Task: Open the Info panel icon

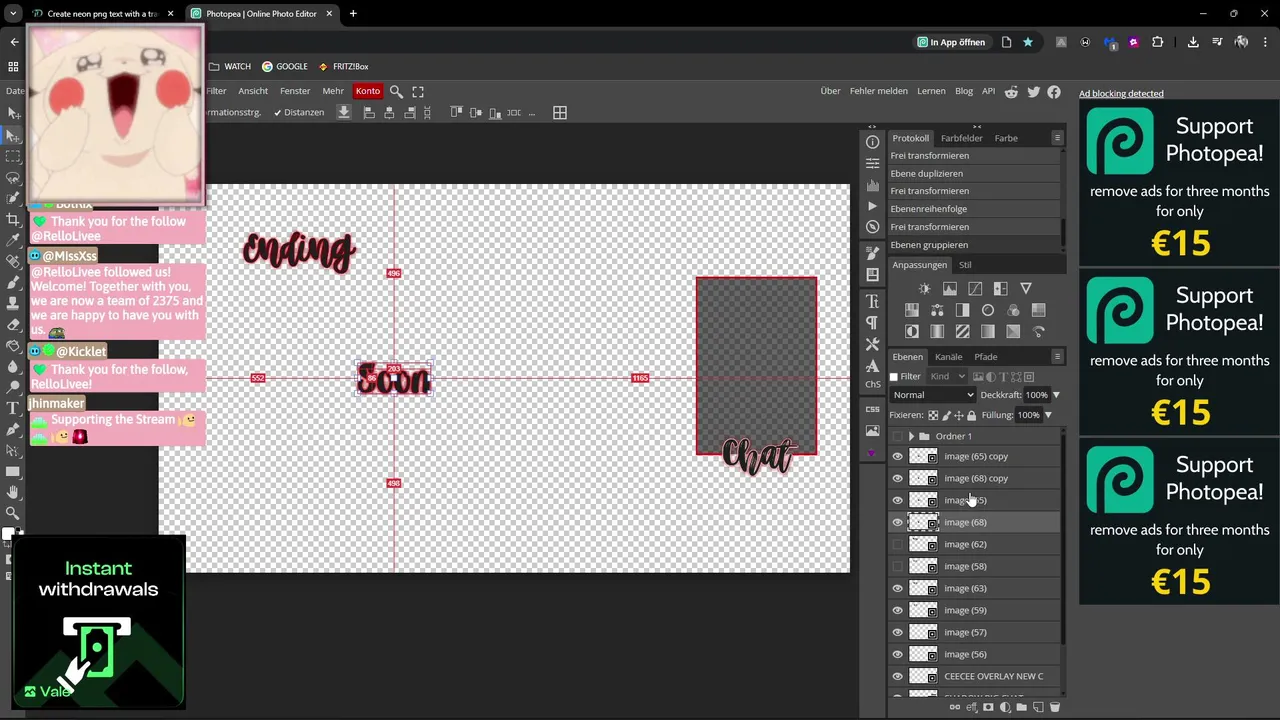Action: (x=872, y=142)
